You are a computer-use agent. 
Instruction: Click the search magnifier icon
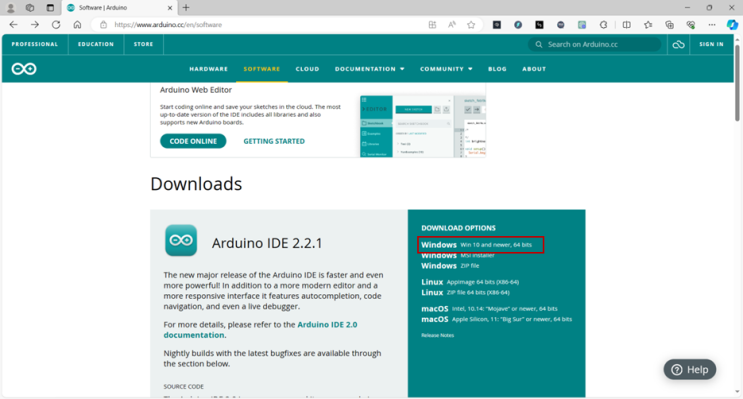click(x=539, y=45)
